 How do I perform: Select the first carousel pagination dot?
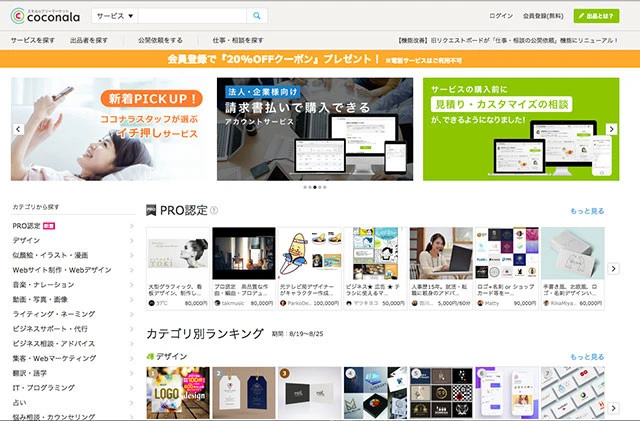point(305,187)
